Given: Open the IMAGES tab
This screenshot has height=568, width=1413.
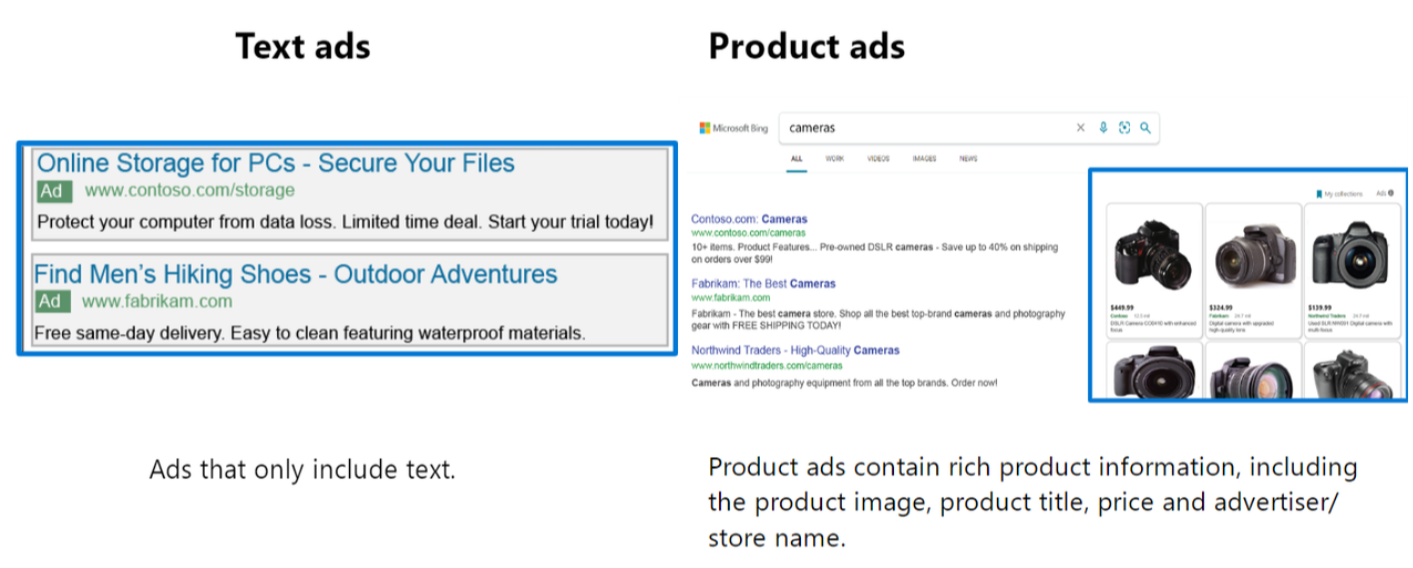Looking at the screenshot, I should click(924, 159).
